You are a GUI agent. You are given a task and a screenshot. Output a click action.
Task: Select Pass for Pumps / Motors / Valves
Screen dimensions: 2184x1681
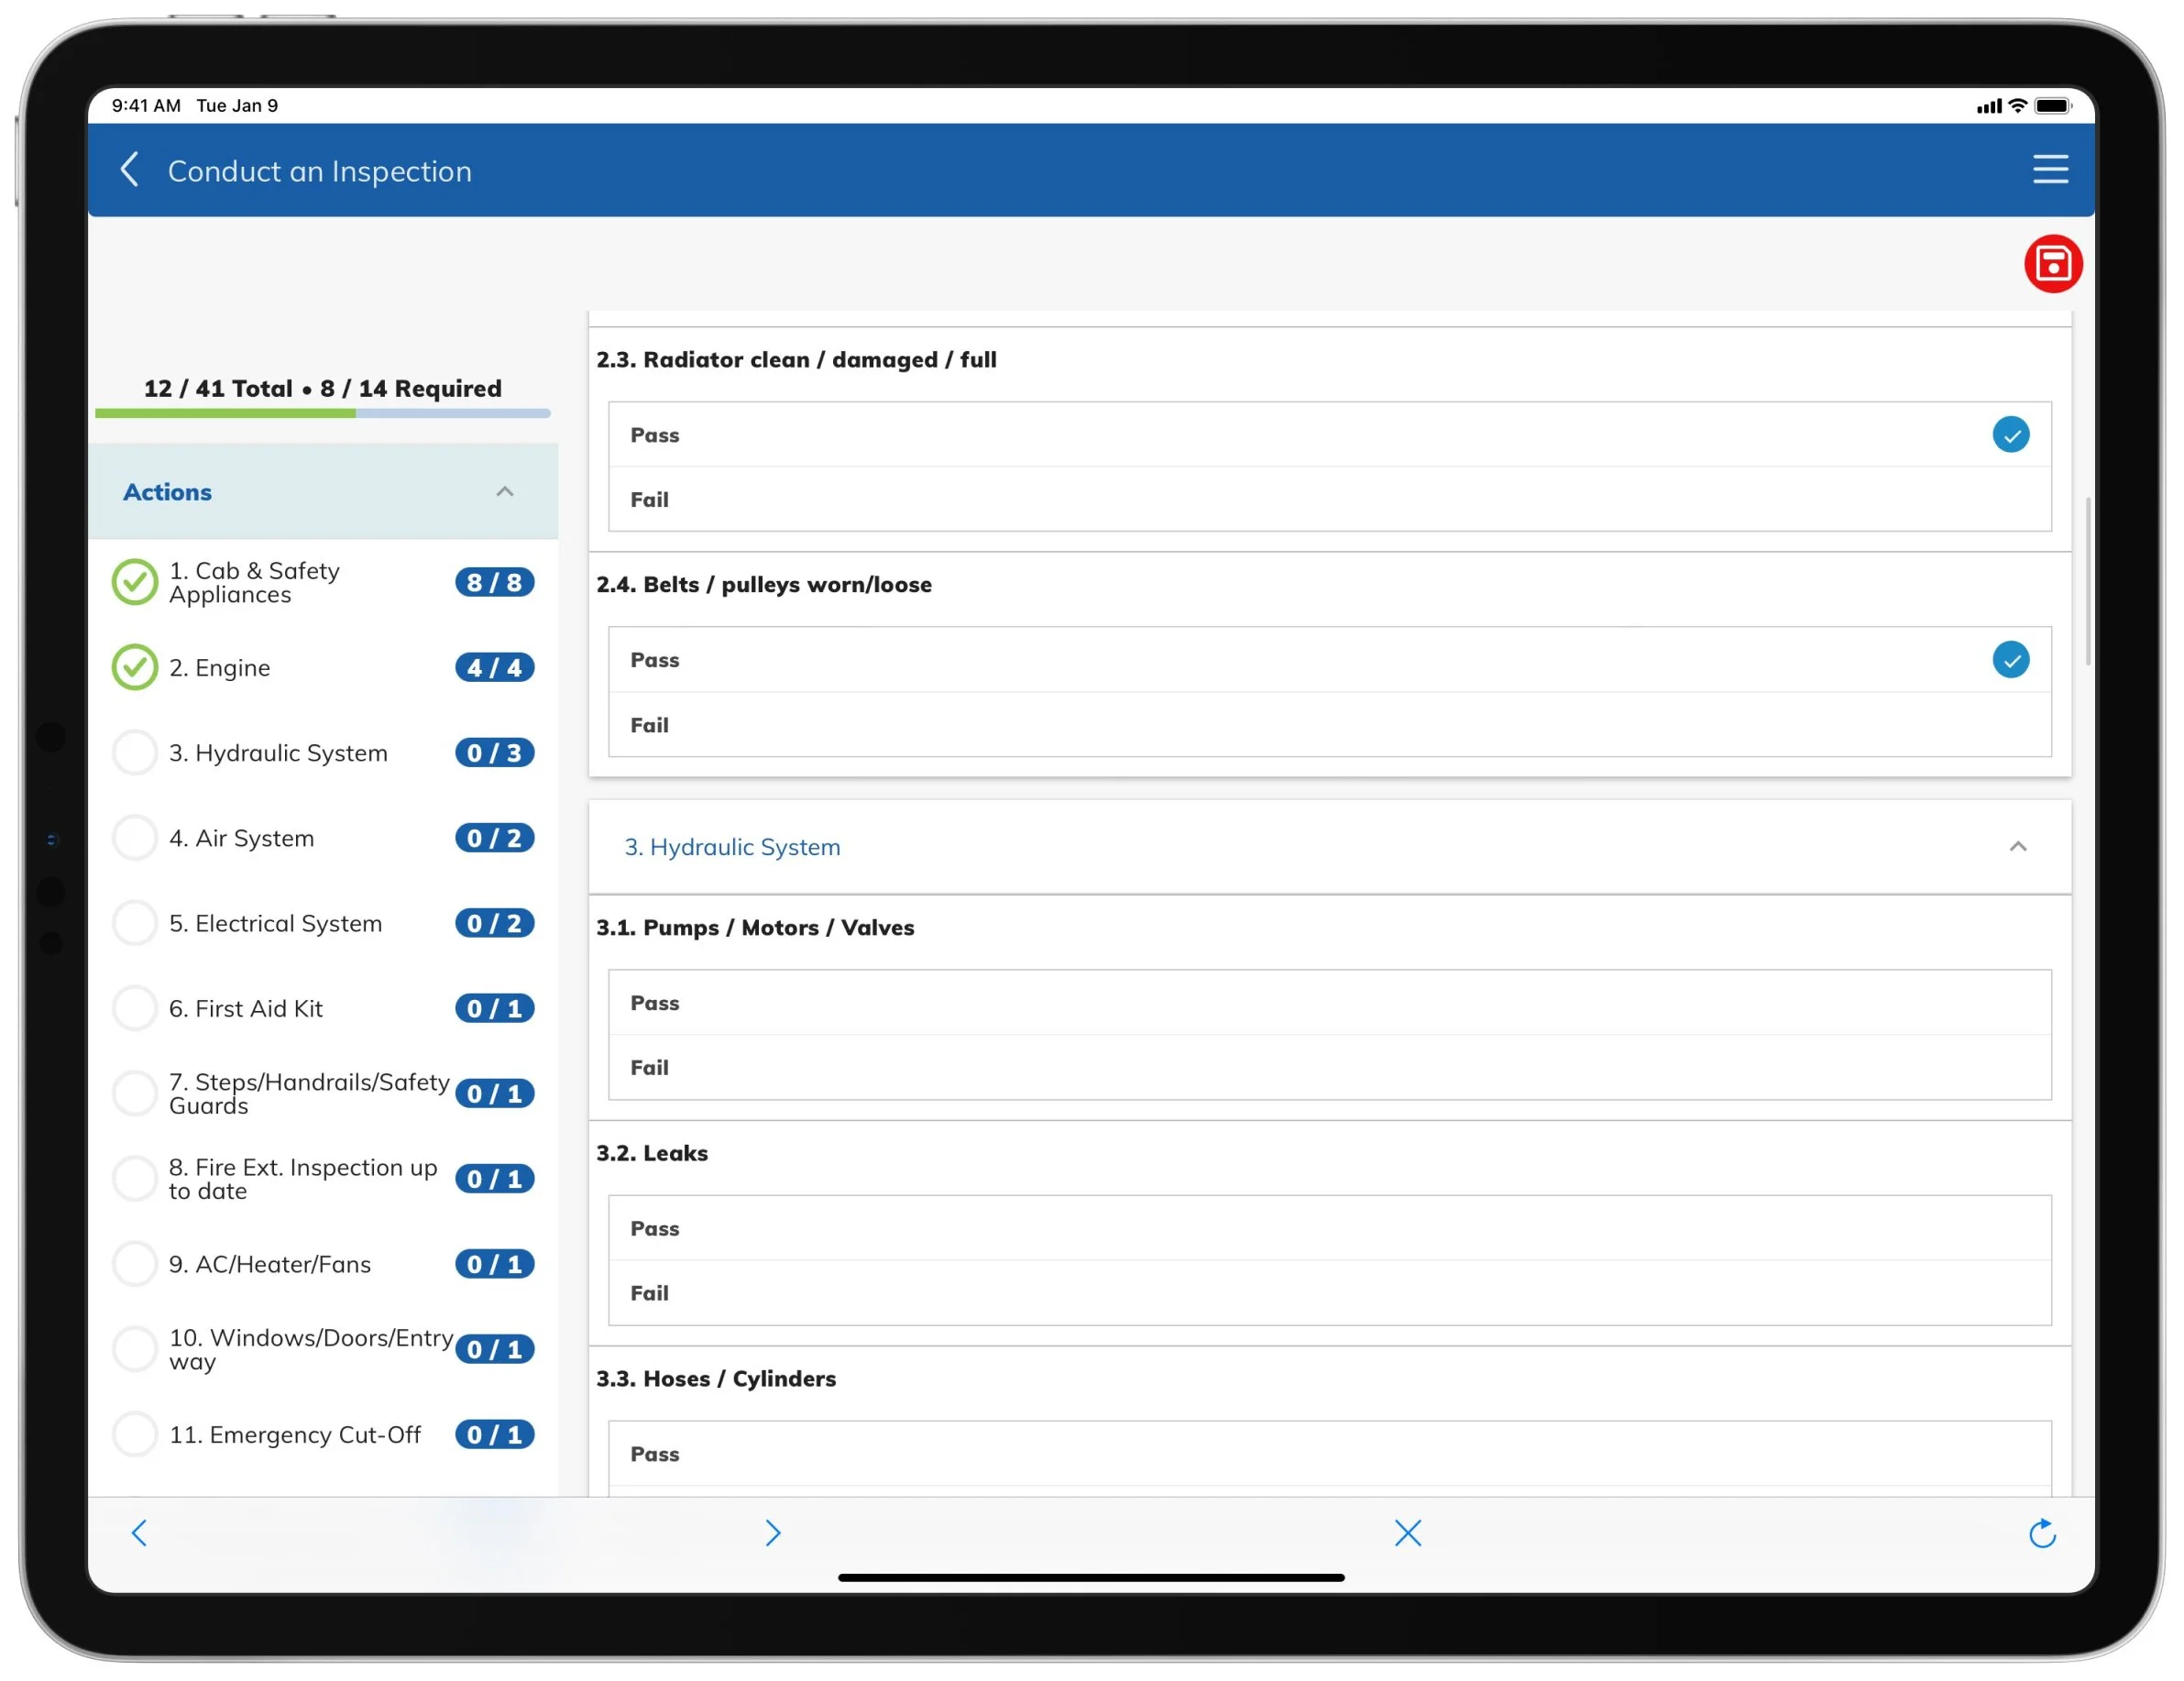(x=1329, y=1002)
